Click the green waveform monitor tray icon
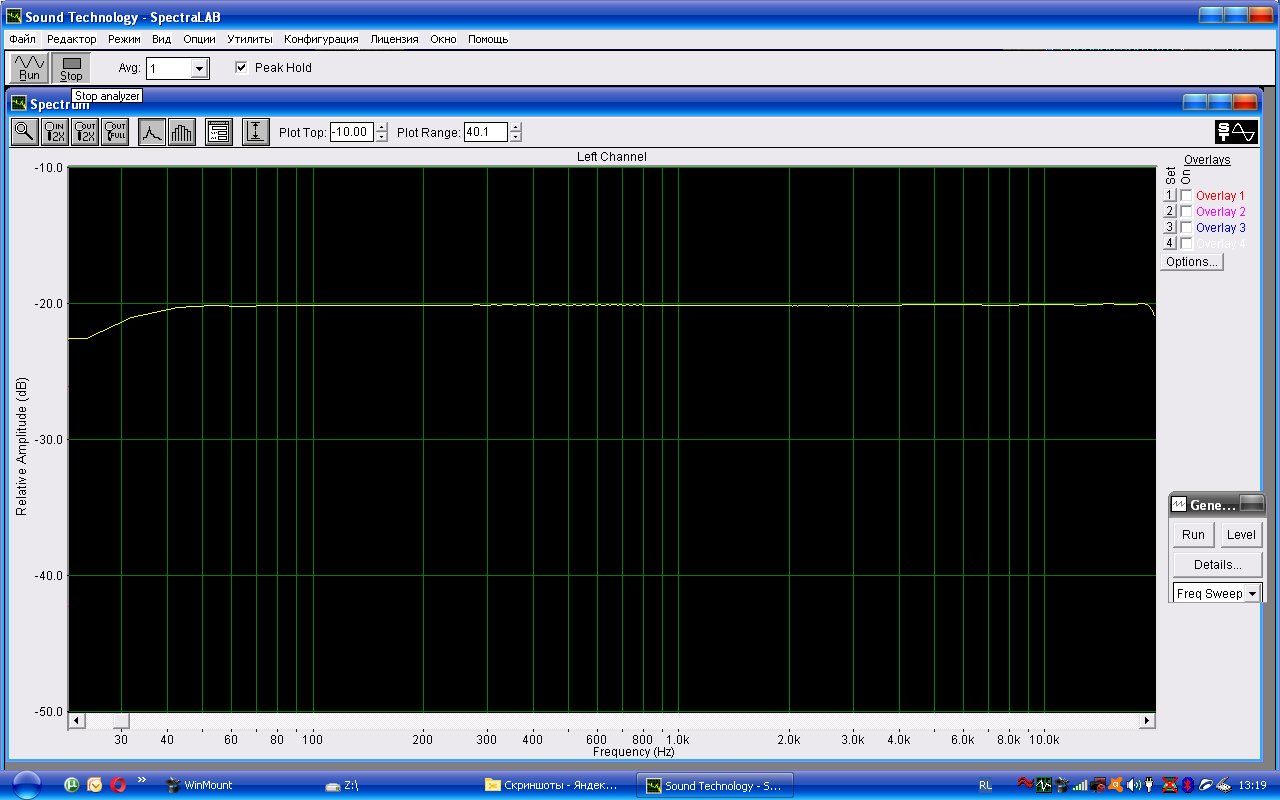Image resolution: width=1280 pixels, height=800 pixels. [1044, 785]
